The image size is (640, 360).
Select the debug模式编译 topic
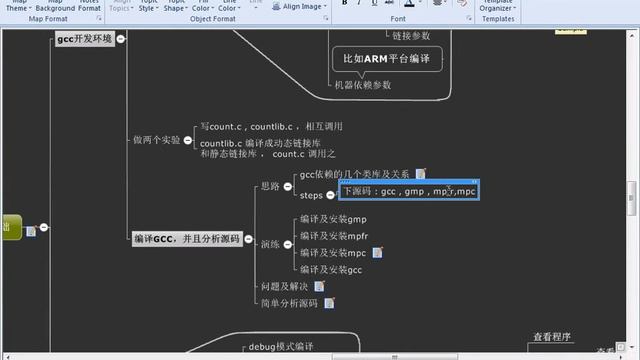[281, 347]
